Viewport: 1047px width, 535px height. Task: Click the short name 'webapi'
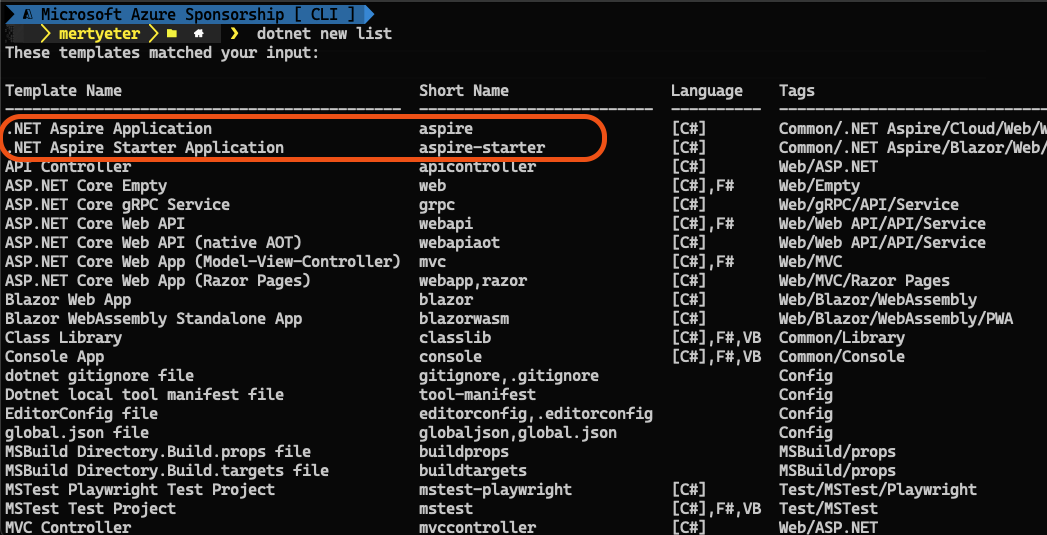(x=446, y=223)
